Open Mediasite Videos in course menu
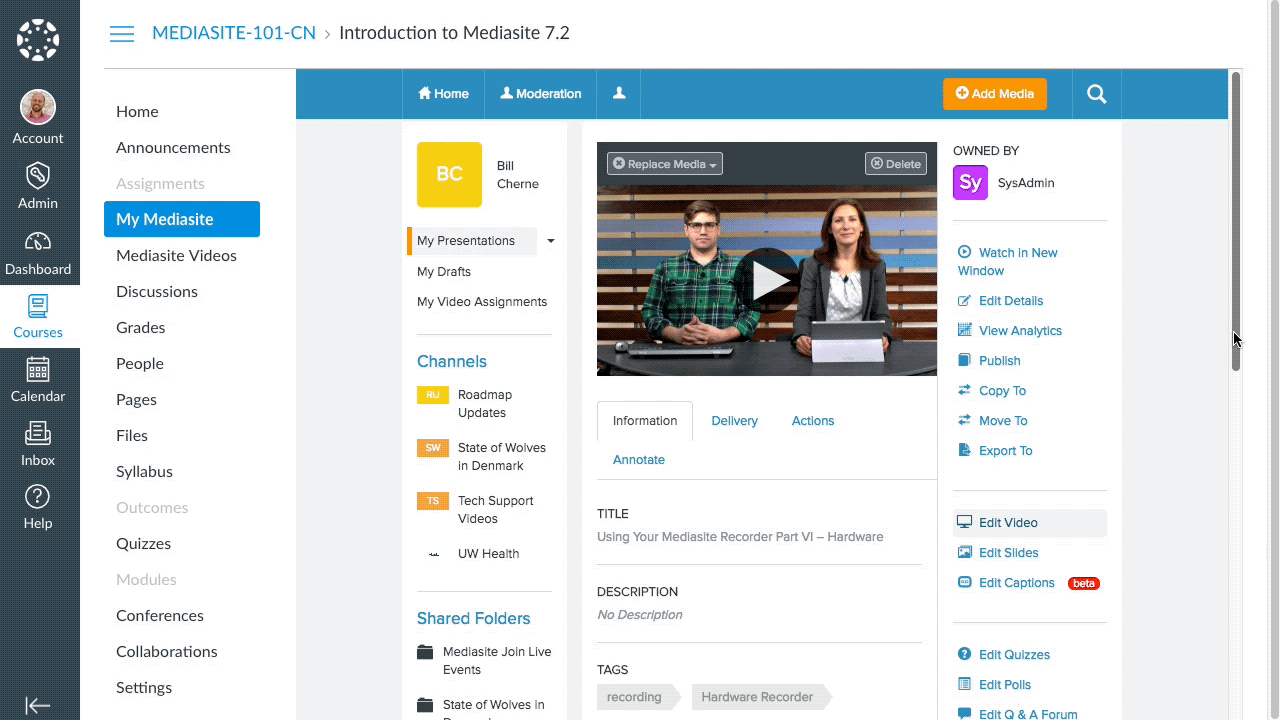 pos(176,255)
